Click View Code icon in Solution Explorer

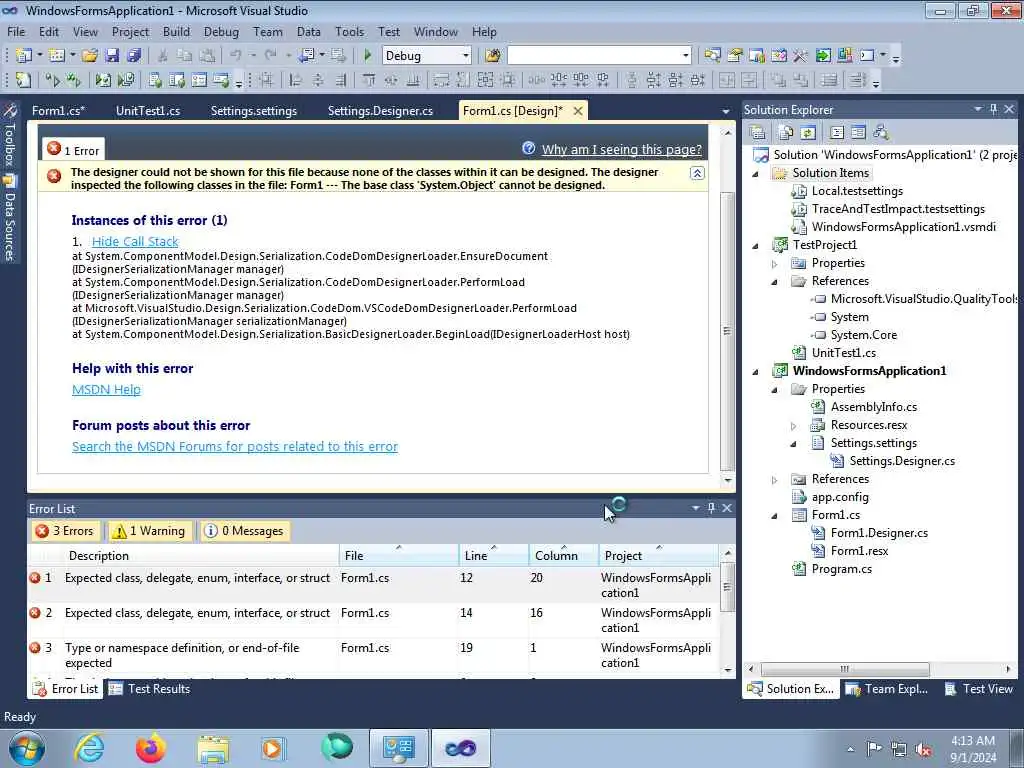point(837,133)
